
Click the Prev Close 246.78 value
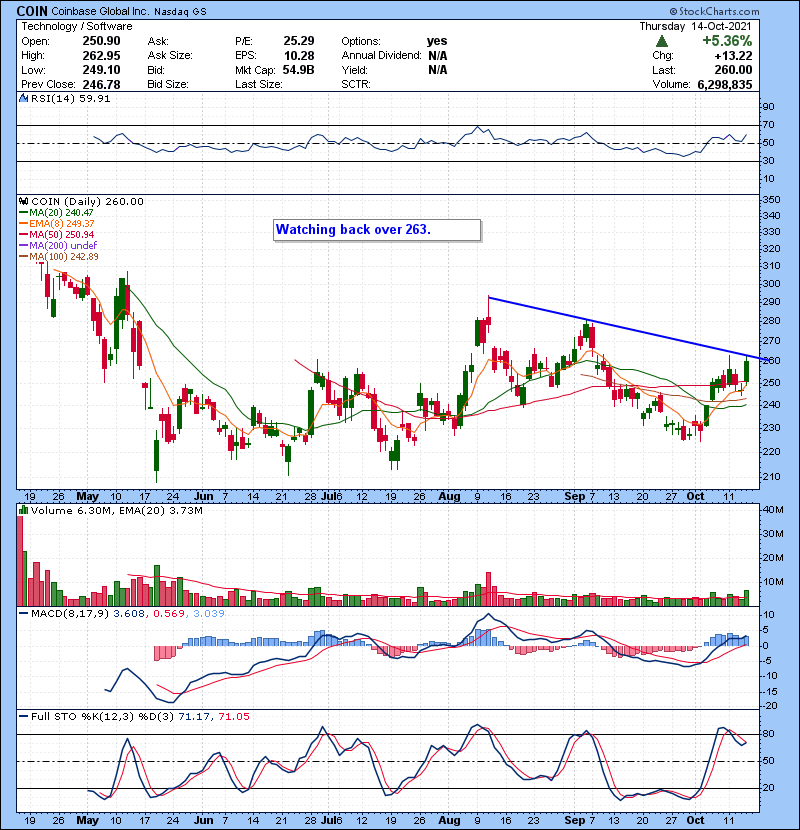(101, 85)
